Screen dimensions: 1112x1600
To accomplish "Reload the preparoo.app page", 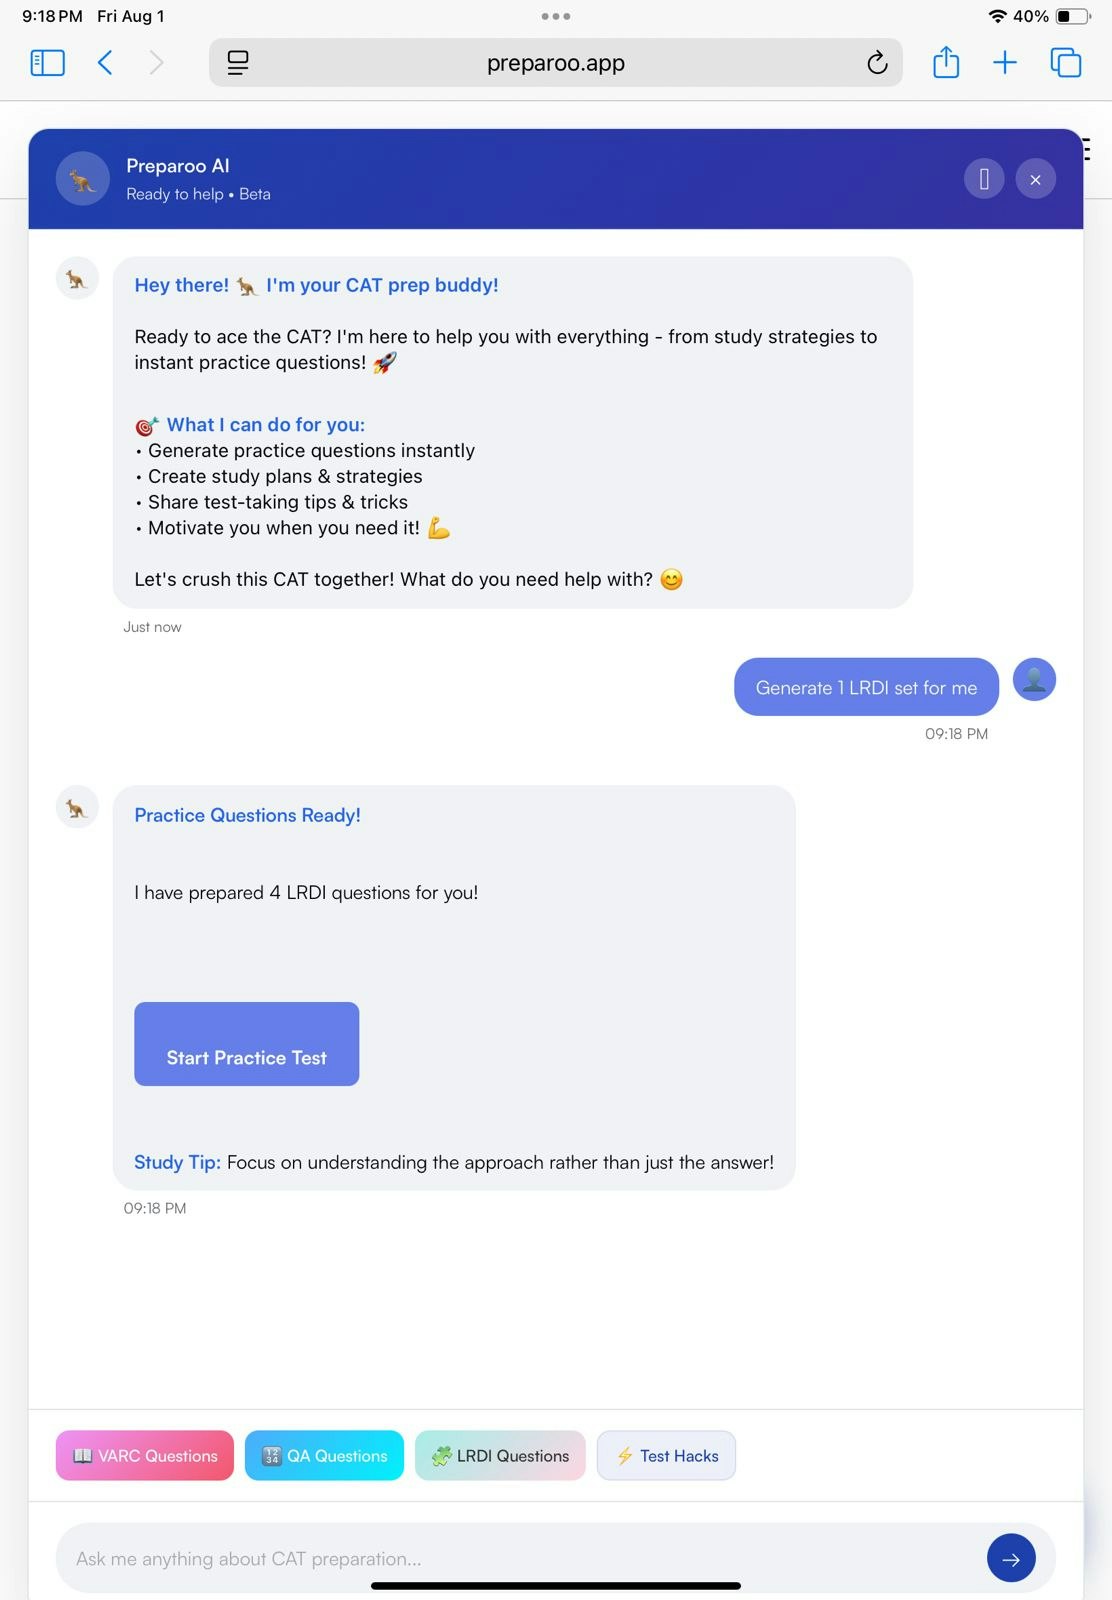I will [x=877, y=63].
